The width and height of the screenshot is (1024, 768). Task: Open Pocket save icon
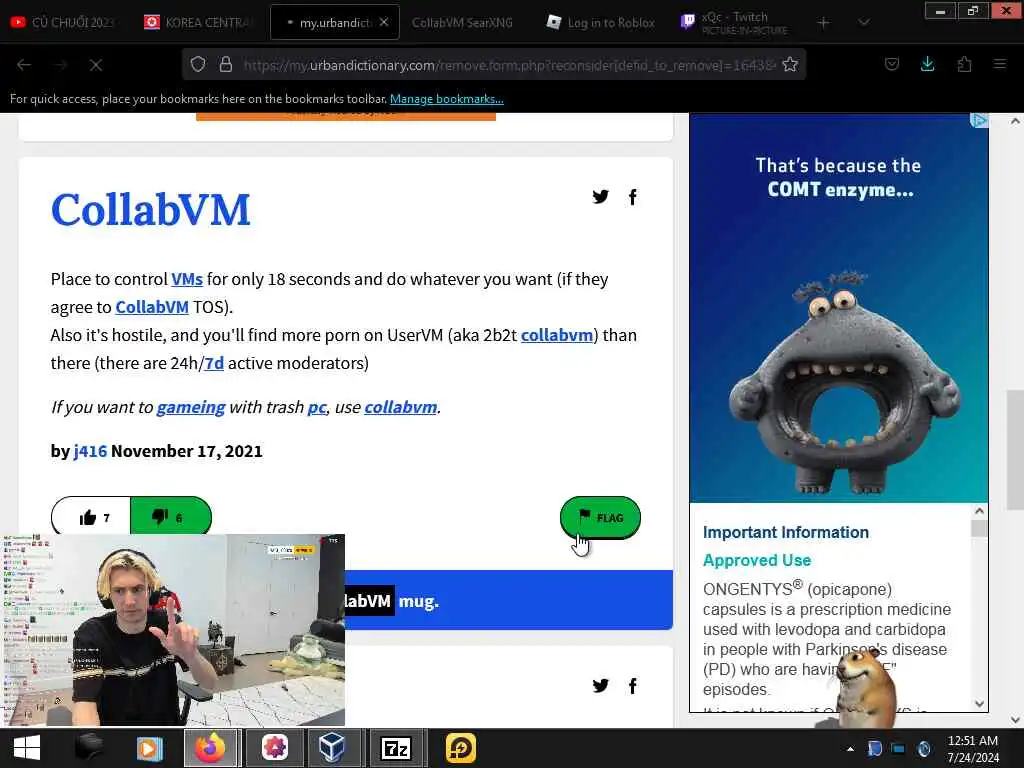point(891,64)
